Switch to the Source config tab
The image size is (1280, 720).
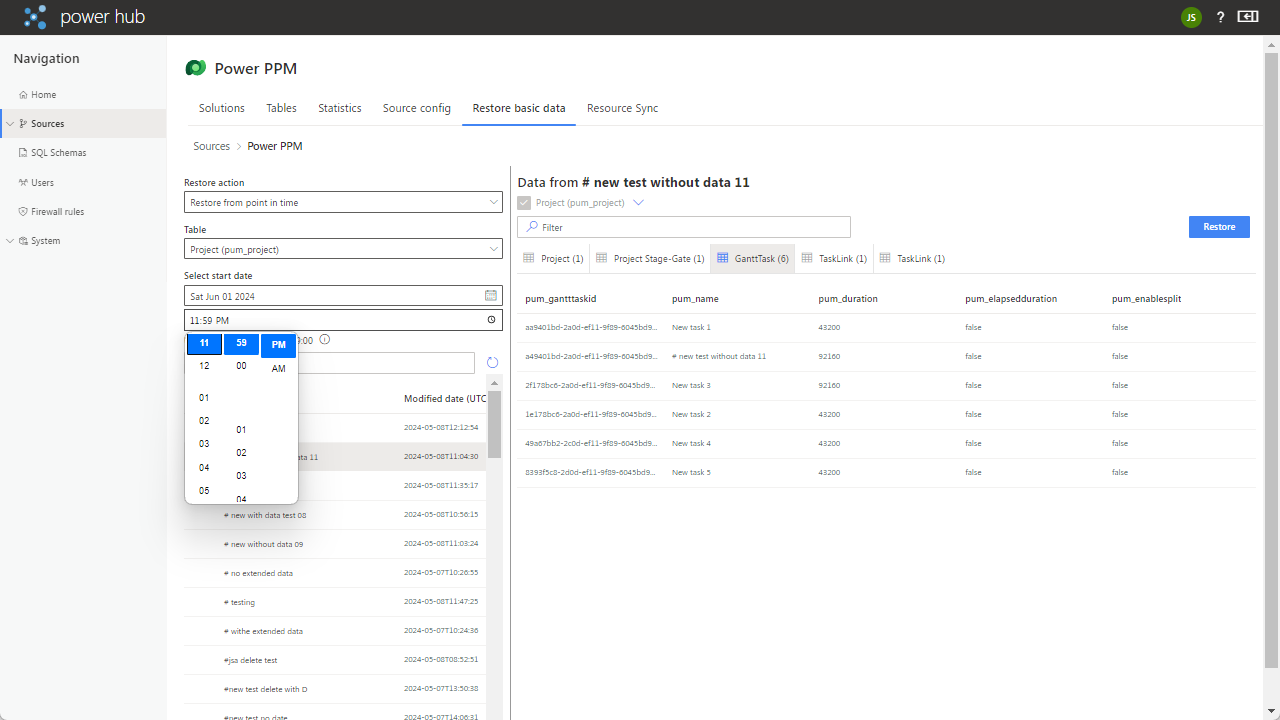coord(417,108)
